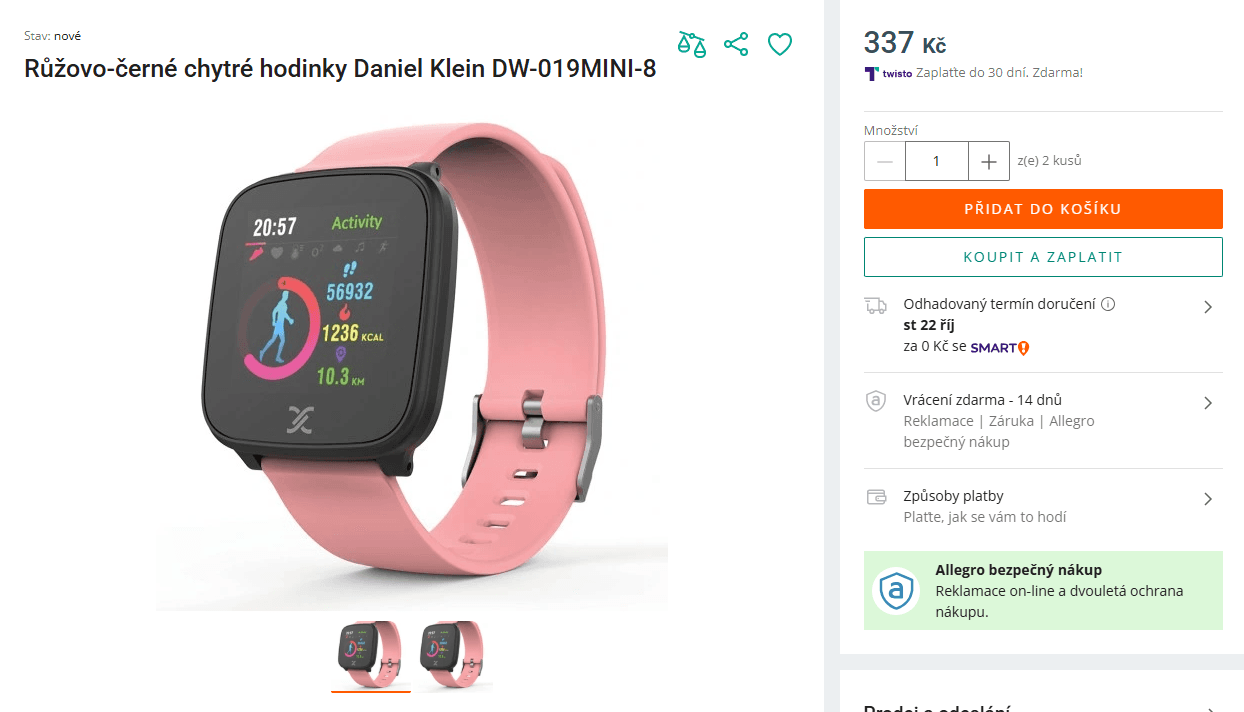This screenshot has width=1244, height=712.
Task: Click the SMART! link
Action: [x=1000, y=347]
